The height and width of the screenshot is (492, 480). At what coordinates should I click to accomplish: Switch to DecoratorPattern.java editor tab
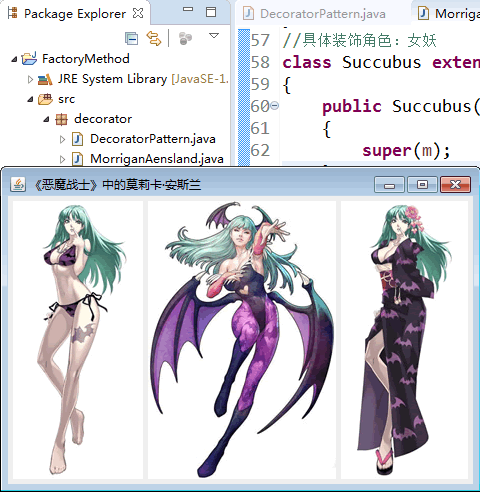323,14
